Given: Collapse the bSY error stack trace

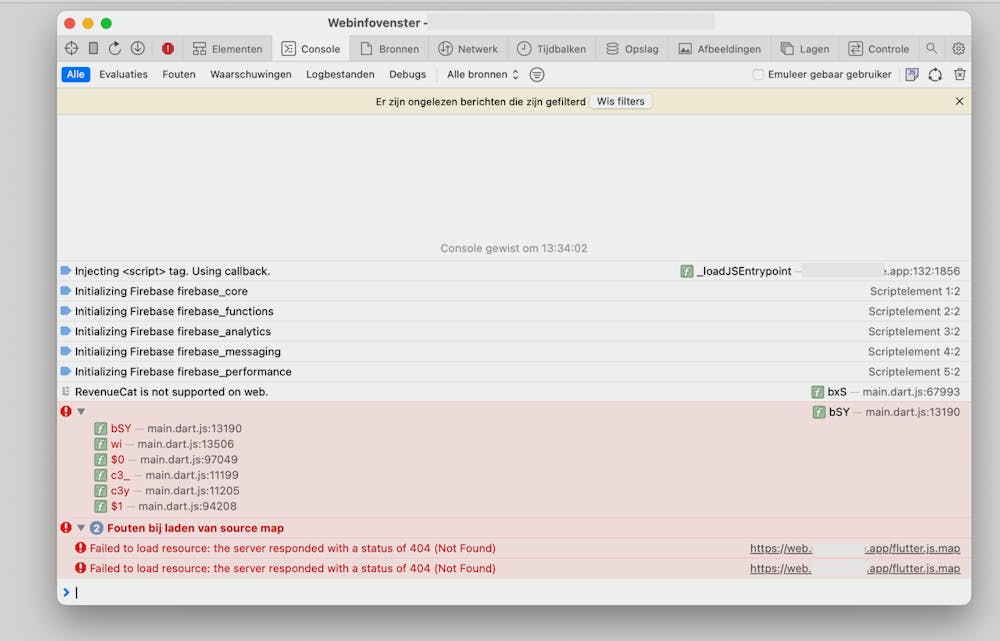Looking at the screenshot, I should tap(82, 411).
